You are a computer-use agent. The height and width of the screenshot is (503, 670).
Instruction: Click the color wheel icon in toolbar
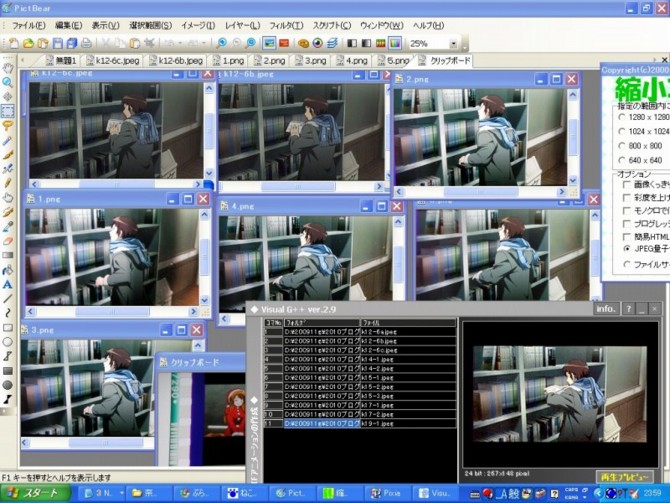click(x=317, y=43)
